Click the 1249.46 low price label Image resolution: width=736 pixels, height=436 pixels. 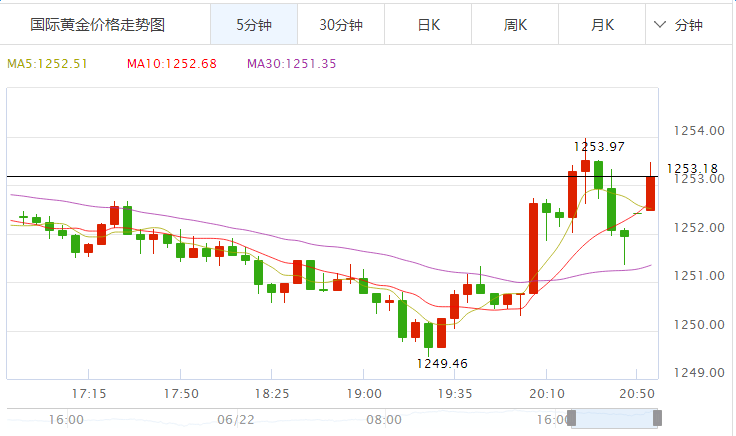[442, 364]
